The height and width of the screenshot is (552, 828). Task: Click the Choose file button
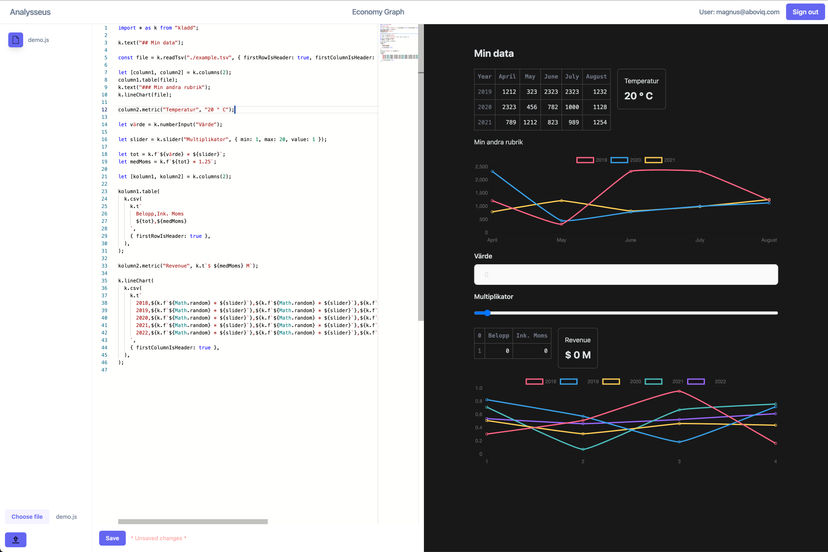(x=27, y=517)
